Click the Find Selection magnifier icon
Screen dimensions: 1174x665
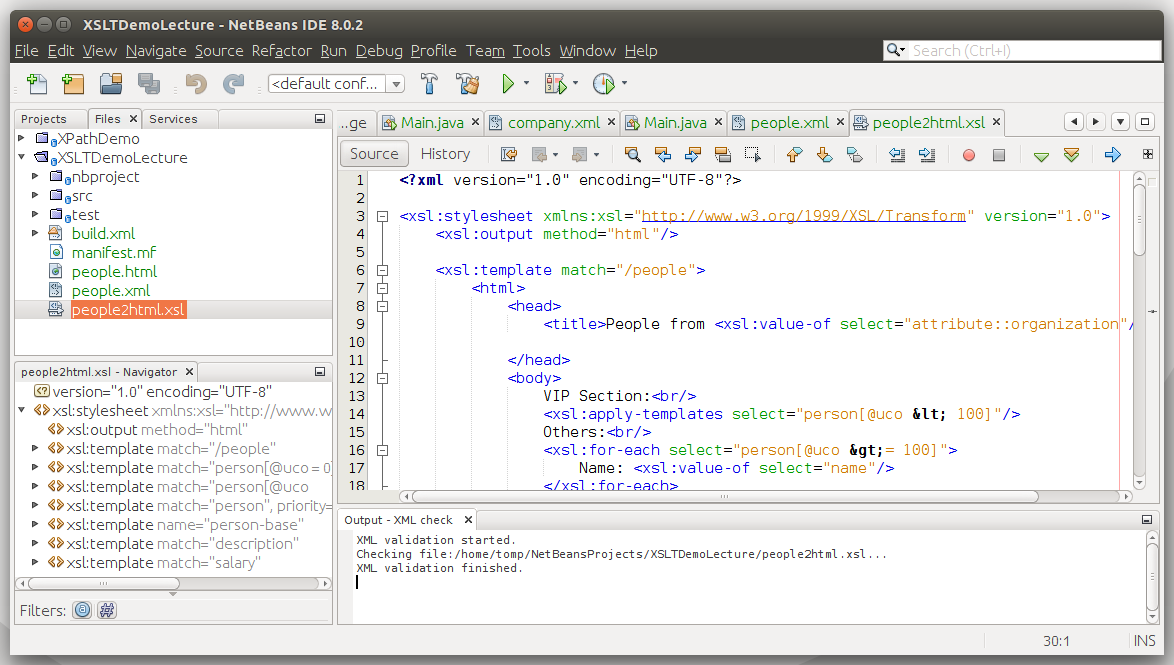pos(633,154)
